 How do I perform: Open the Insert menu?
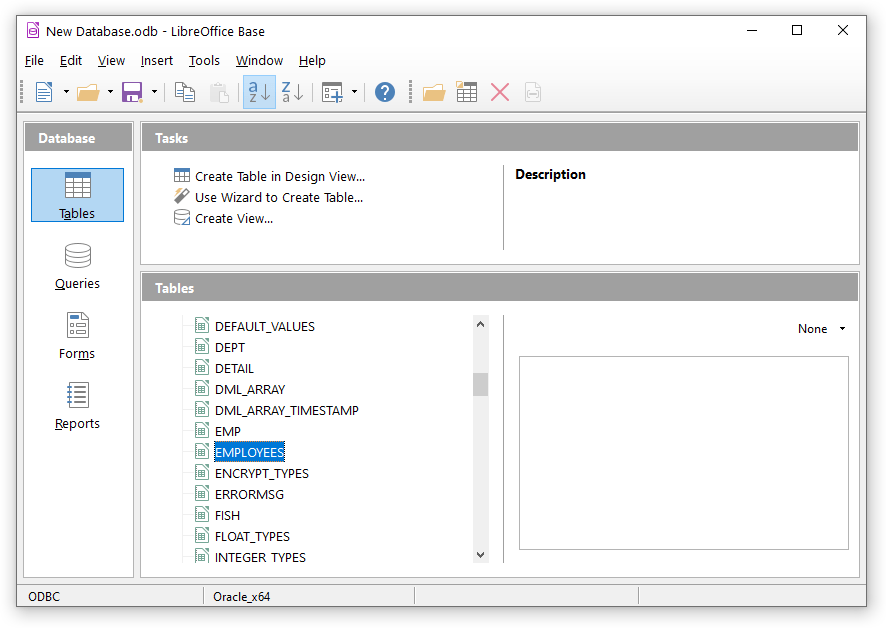[157, 60]
